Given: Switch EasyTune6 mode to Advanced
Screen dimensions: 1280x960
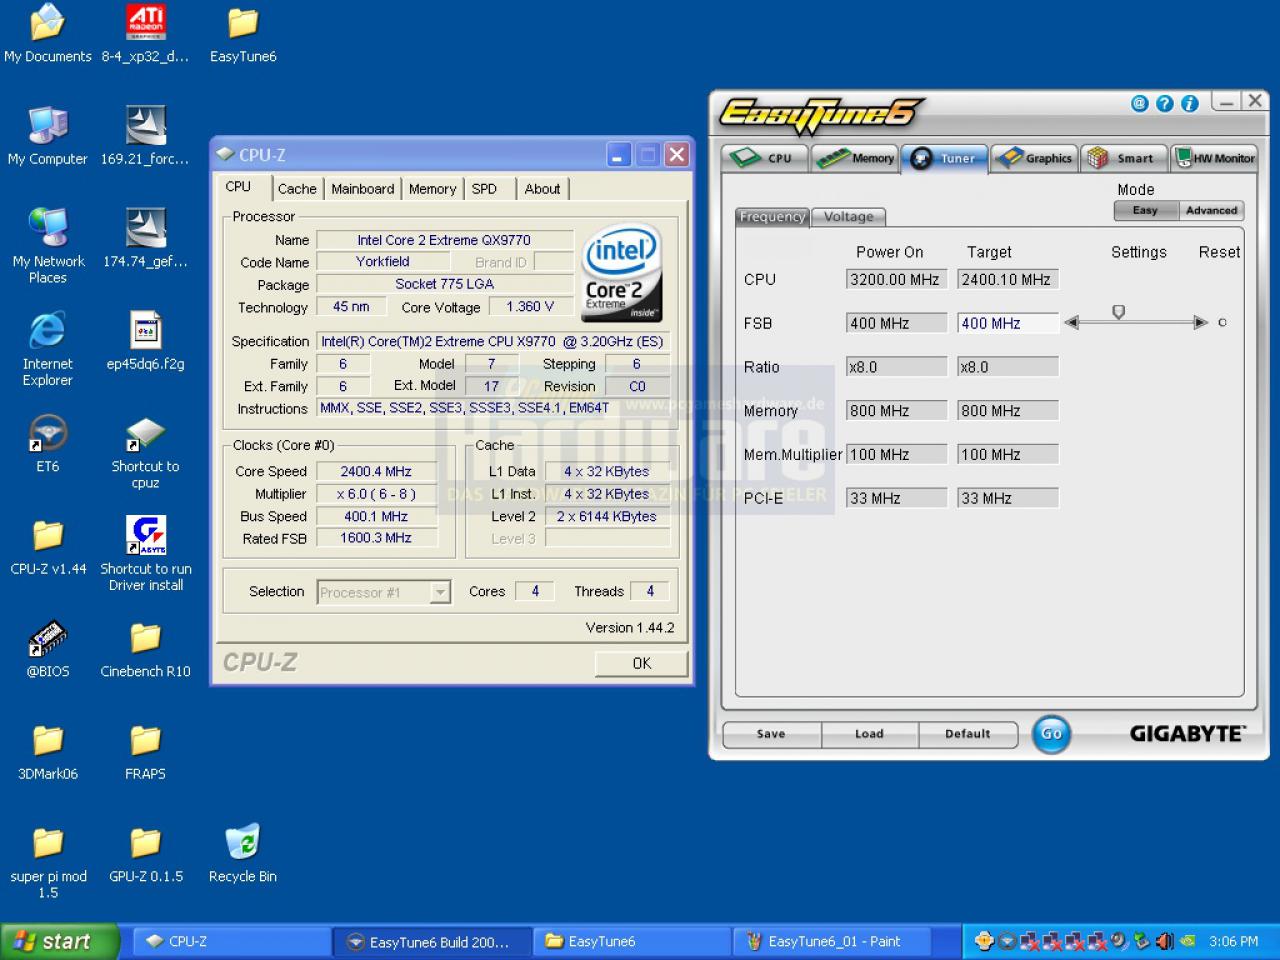Looking at the screenshot, I should click(1211, 210).
